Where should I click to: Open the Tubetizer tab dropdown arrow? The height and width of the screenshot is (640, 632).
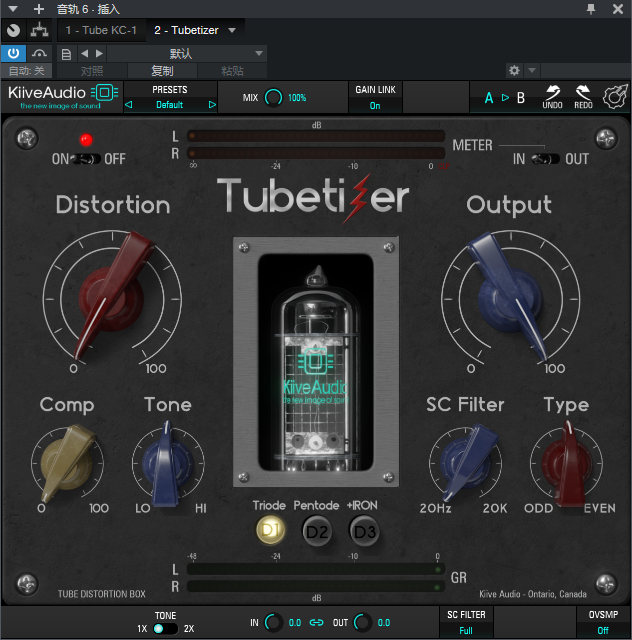click(x=232, y=30)
